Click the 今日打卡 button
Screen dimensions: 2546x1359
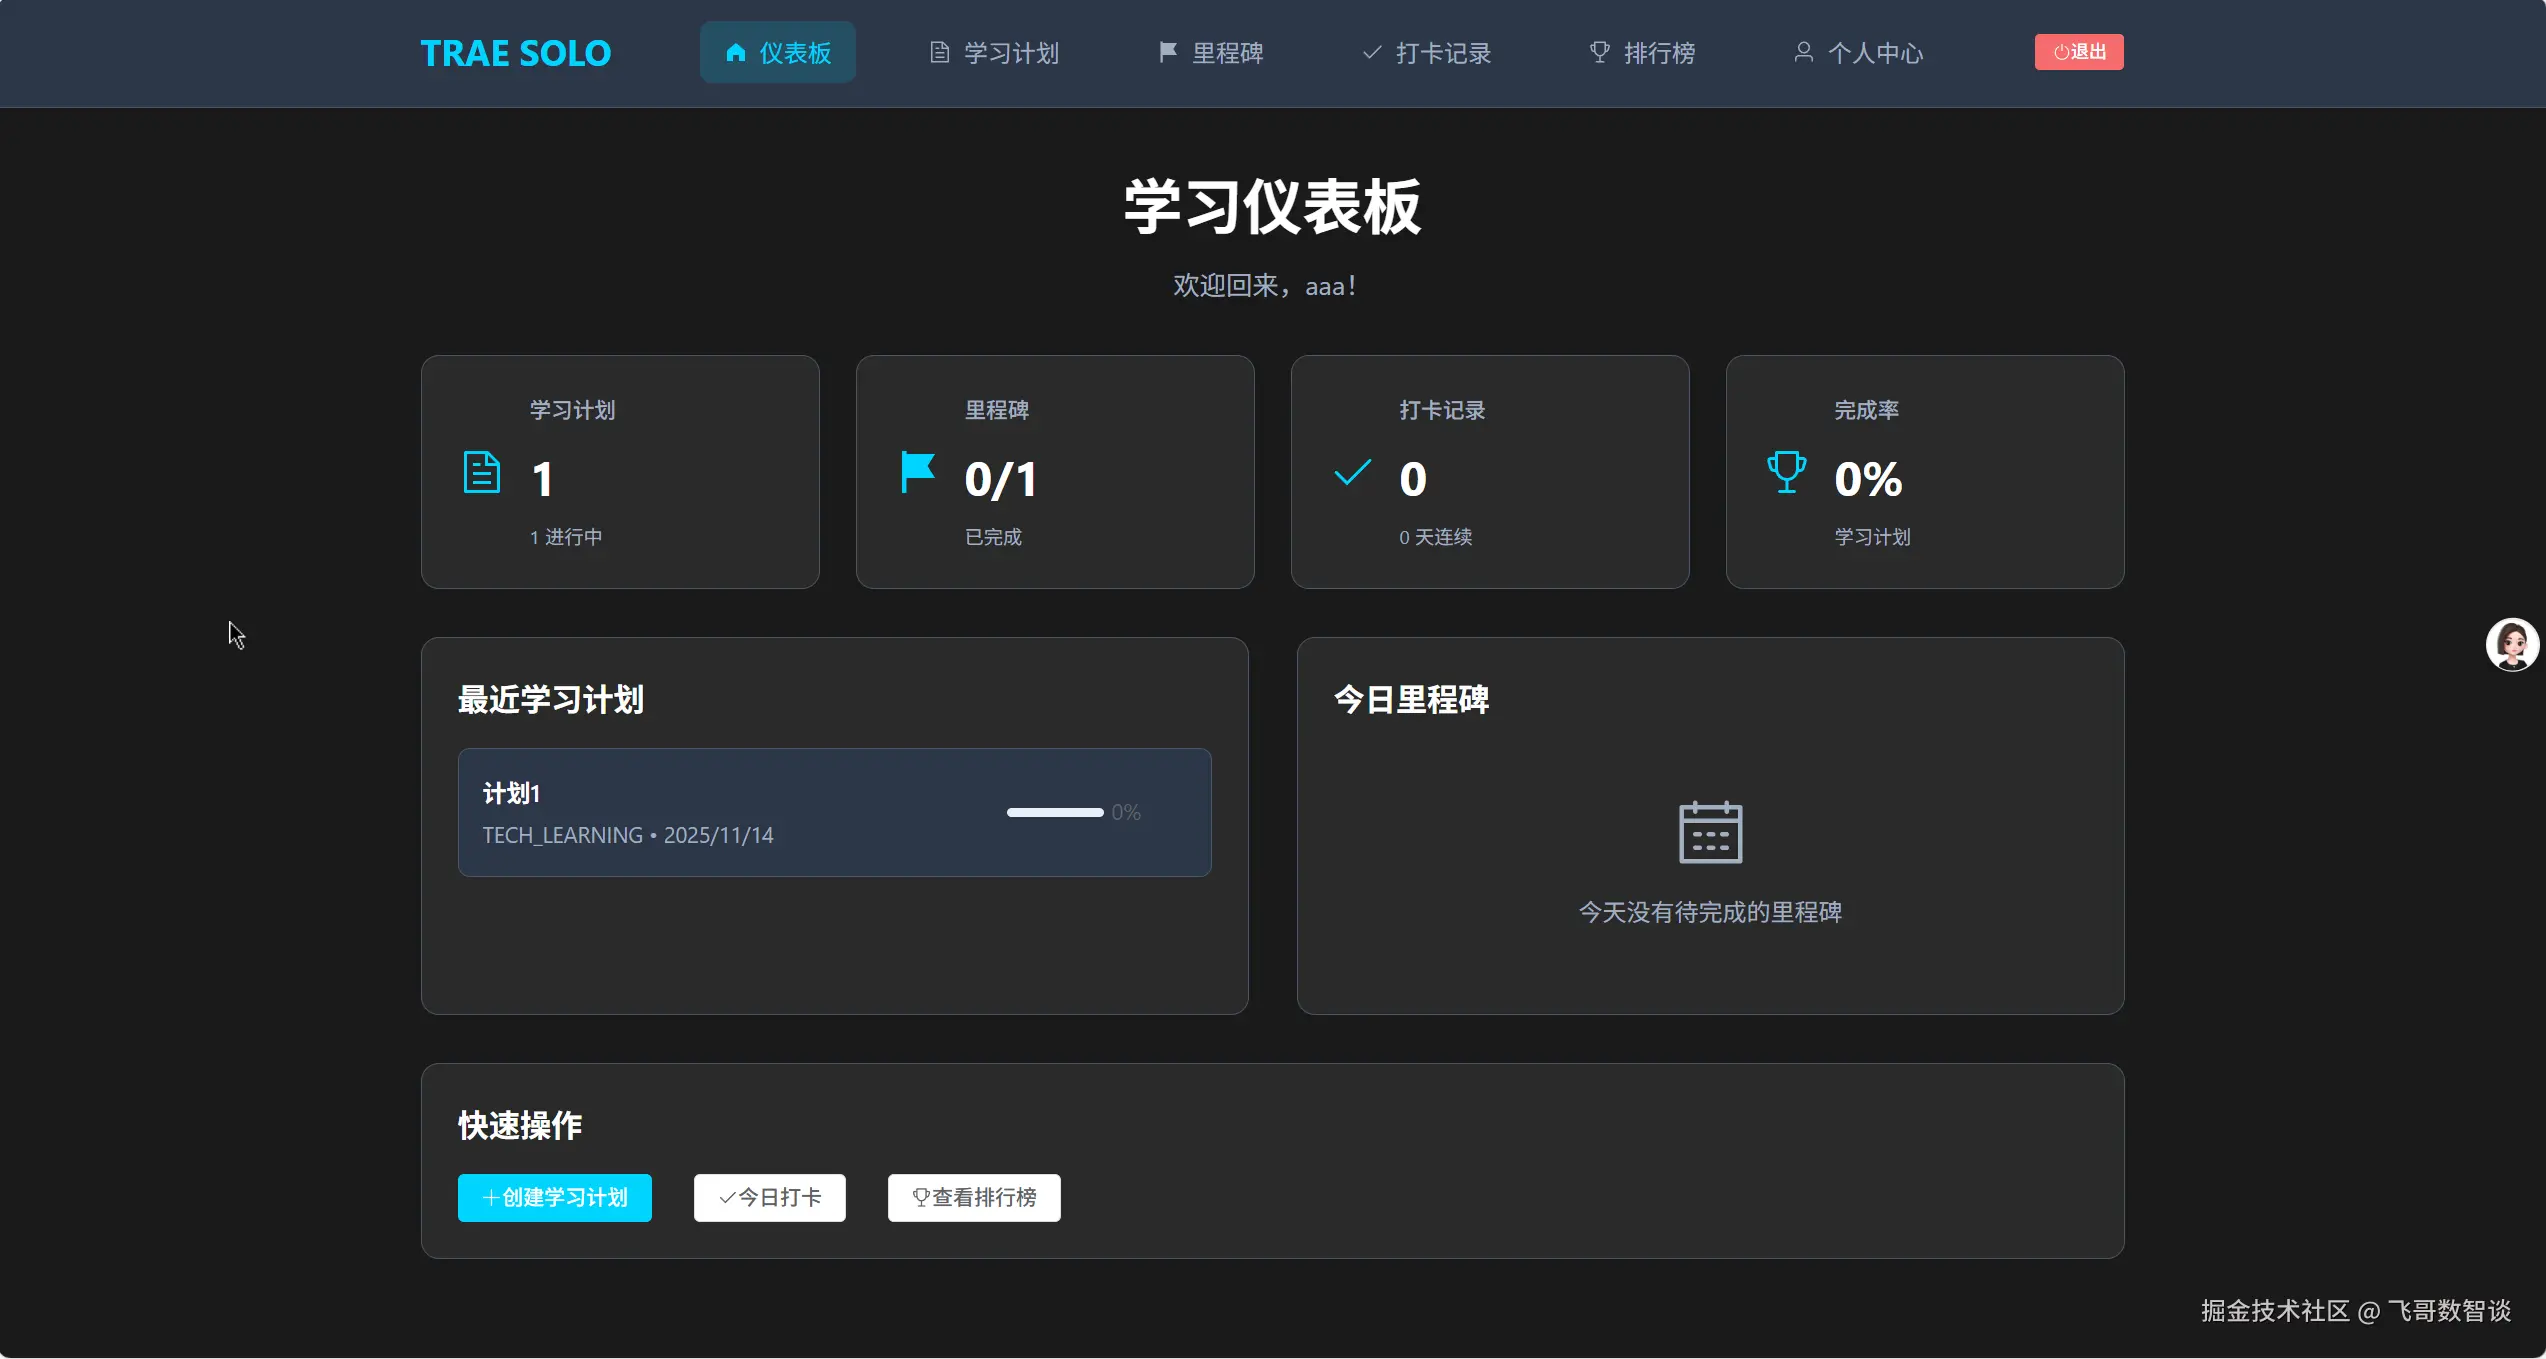(770, 1198)
